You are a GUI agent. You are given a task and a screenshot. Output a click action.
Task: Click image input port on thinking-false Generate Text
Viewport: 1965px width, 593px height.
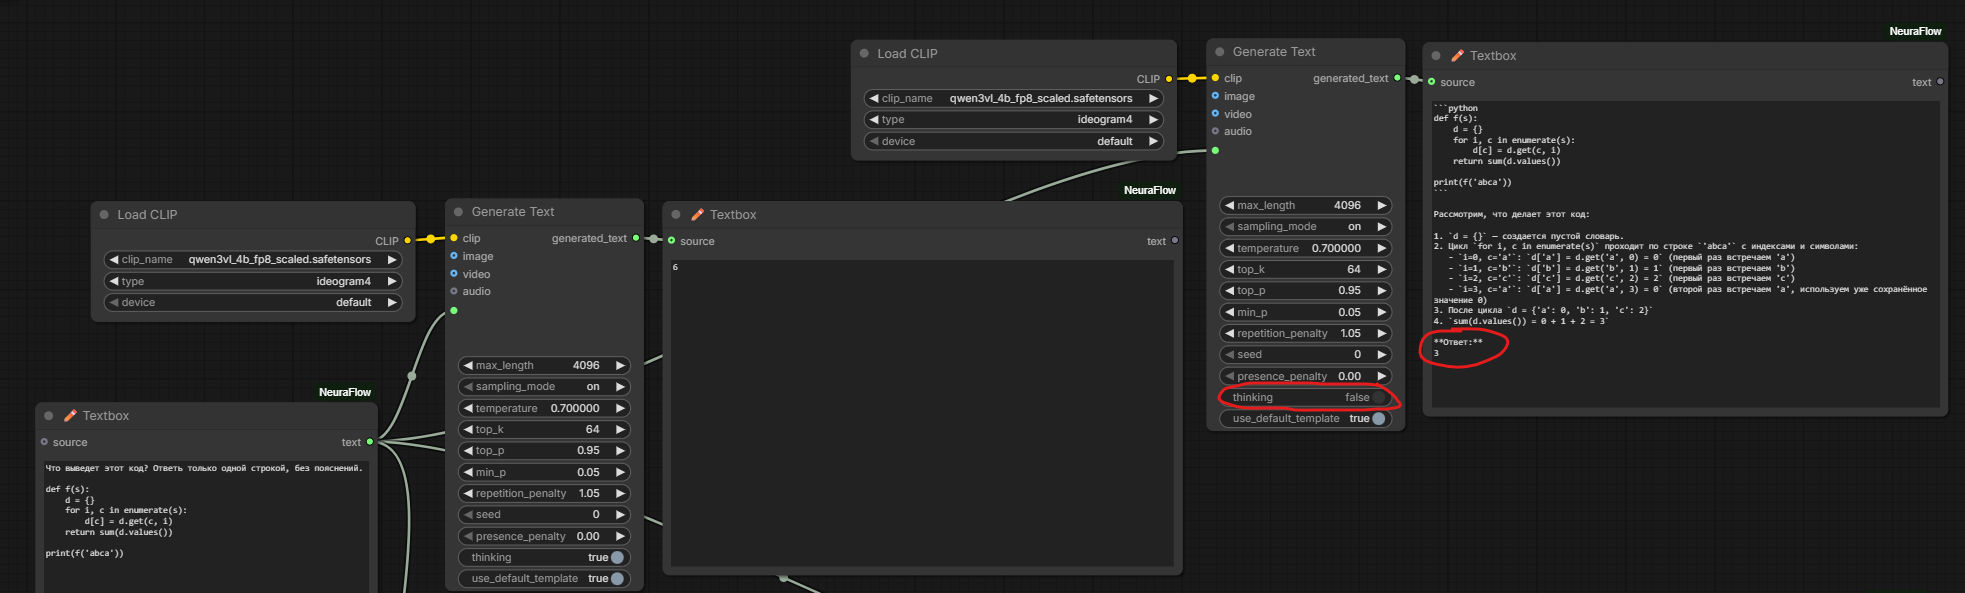[1215, 96]
